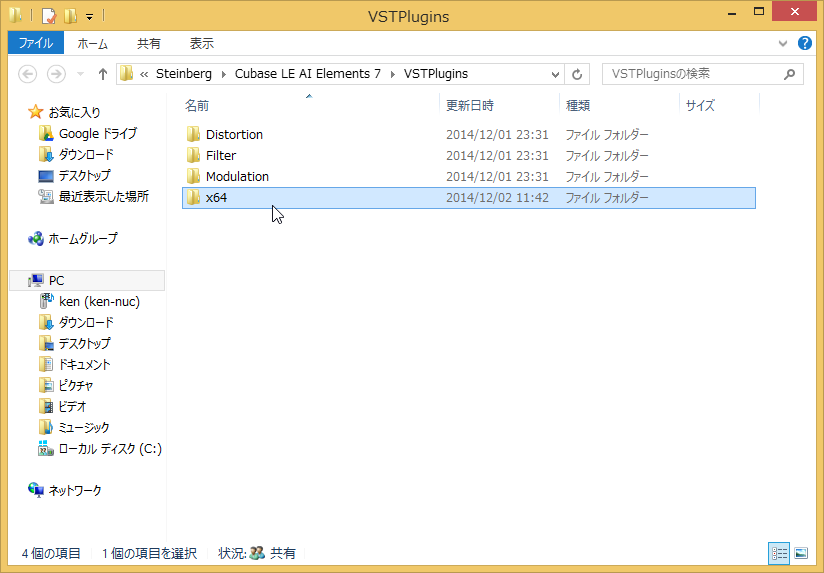The width and height of the screenshot is (824, 573).
Task: Click the Properties icon in quick access toolbar
Action: pos(48,16)
